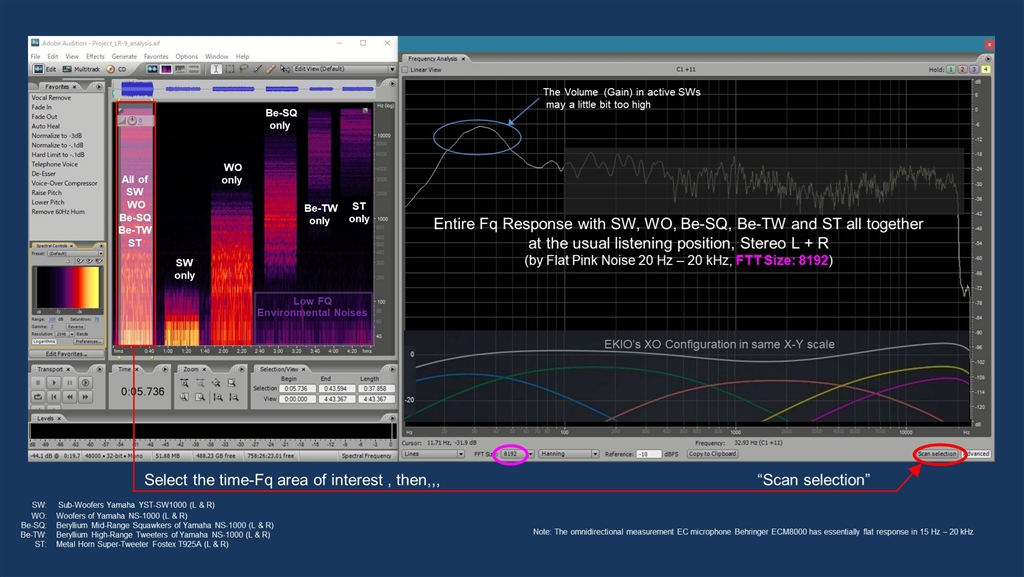Stop playback in Transport panel

pos(38,382)
